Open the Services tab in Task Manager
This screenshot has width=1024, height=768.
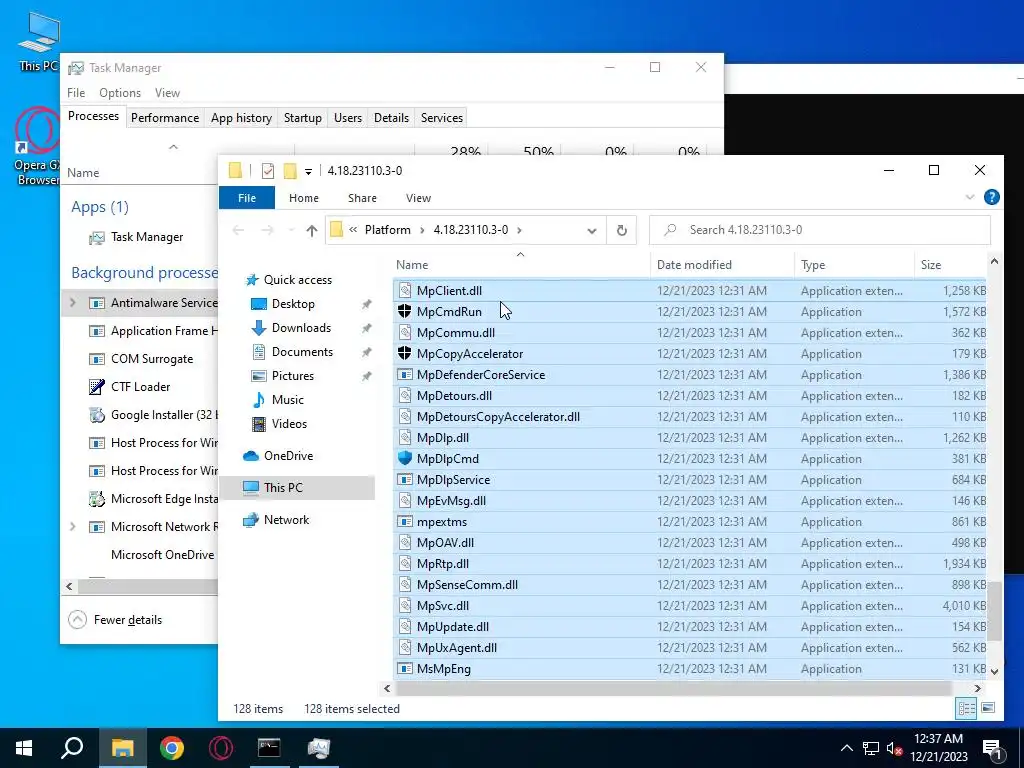point(441,118)
